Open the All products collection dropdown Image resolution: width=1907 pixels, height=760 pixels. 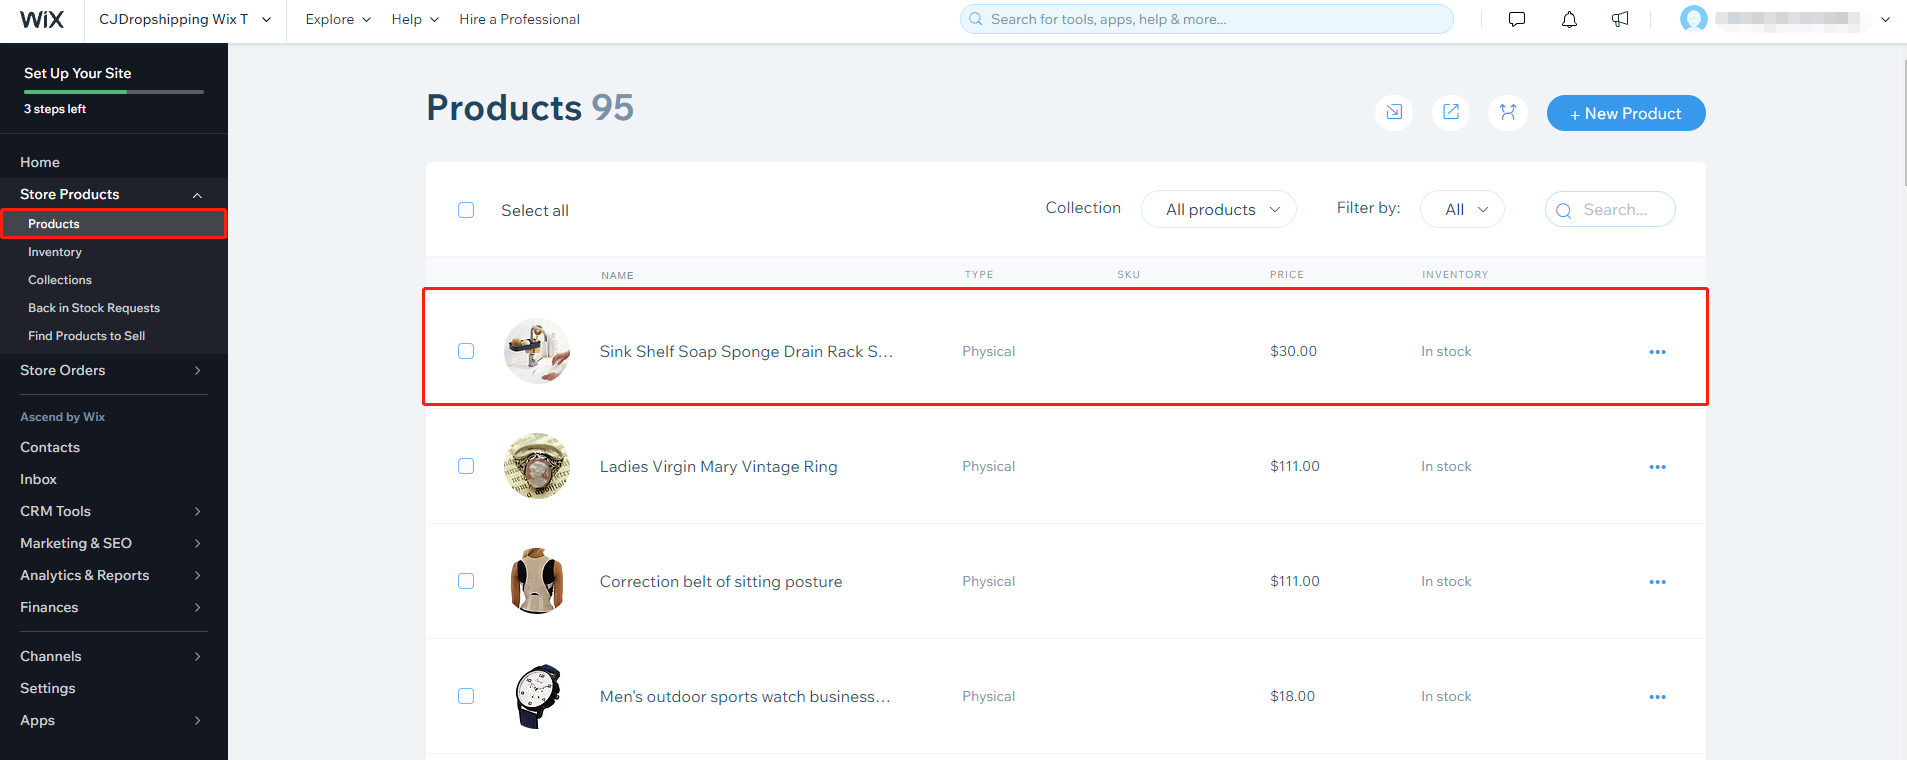[x=1218, y=209]
